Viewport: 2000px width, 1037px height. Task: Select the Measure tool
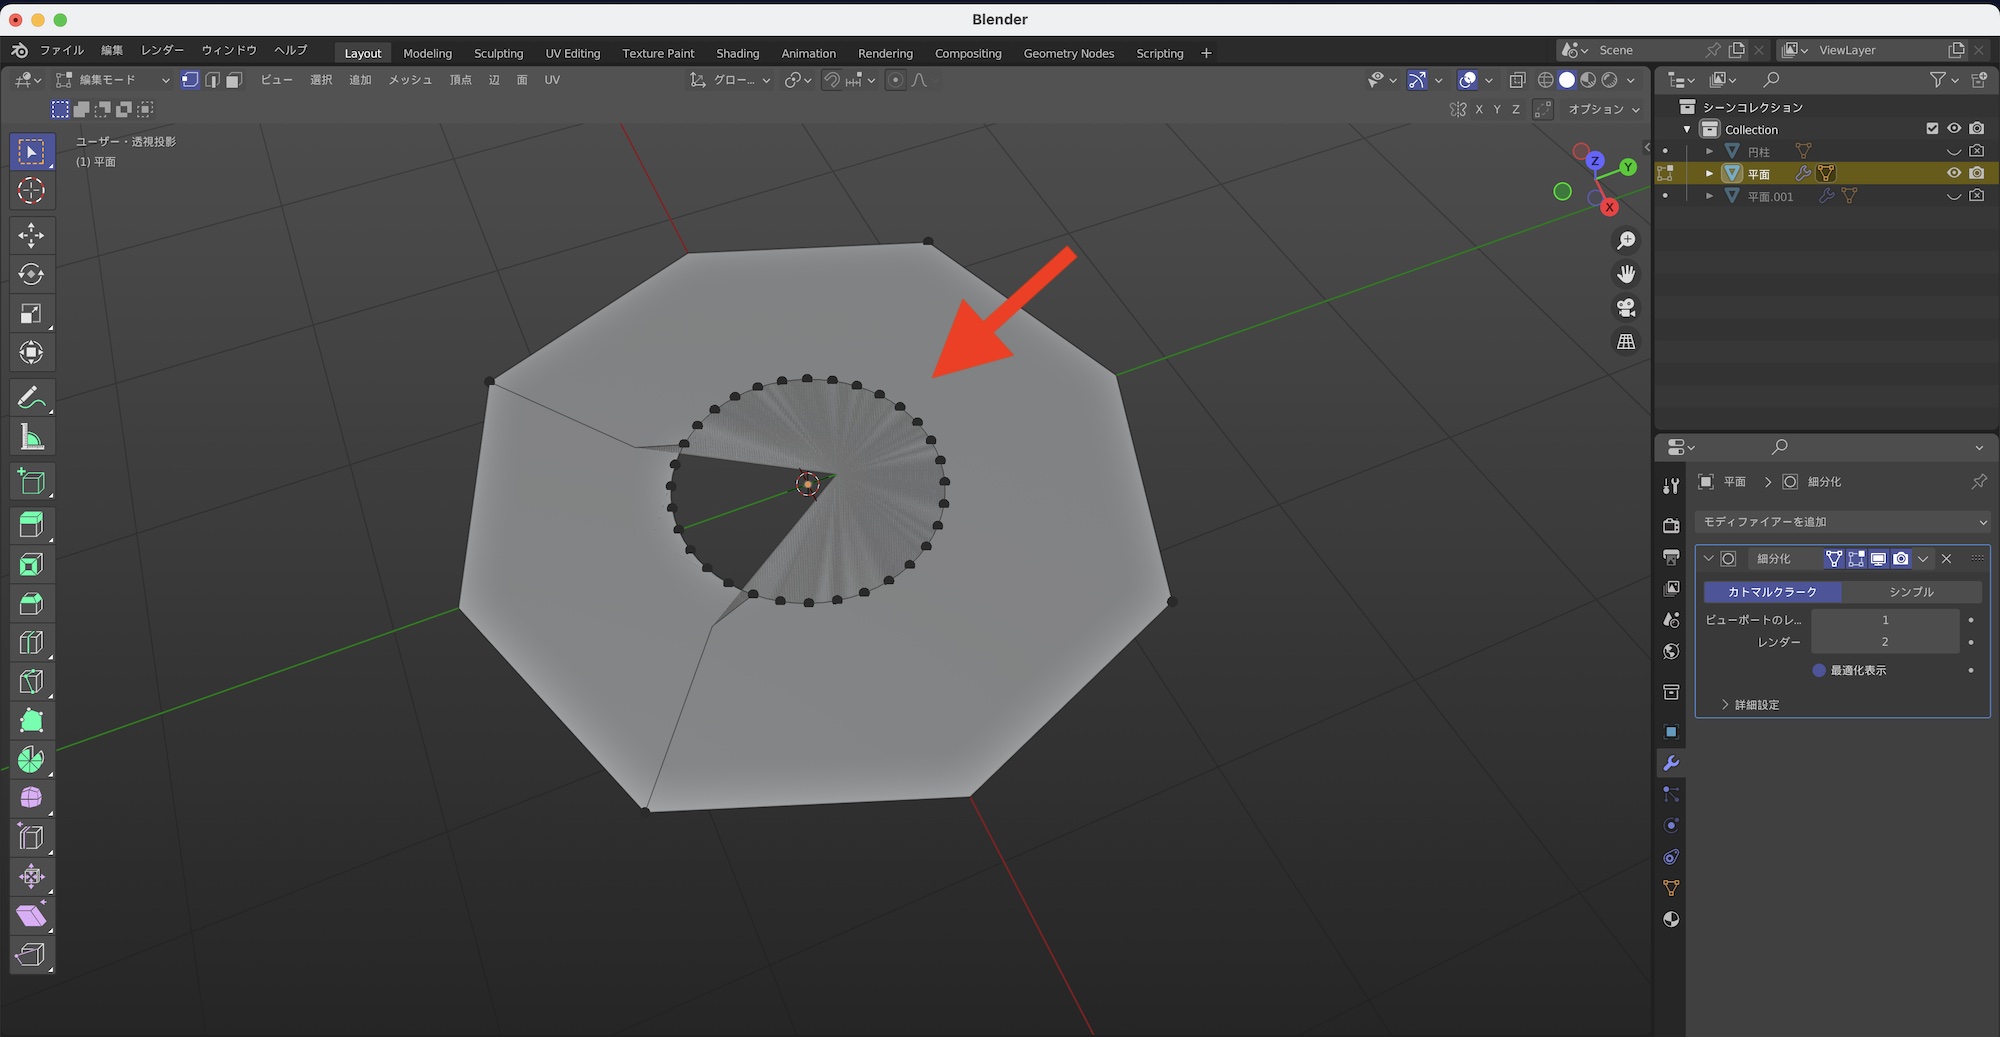point(31,437)
